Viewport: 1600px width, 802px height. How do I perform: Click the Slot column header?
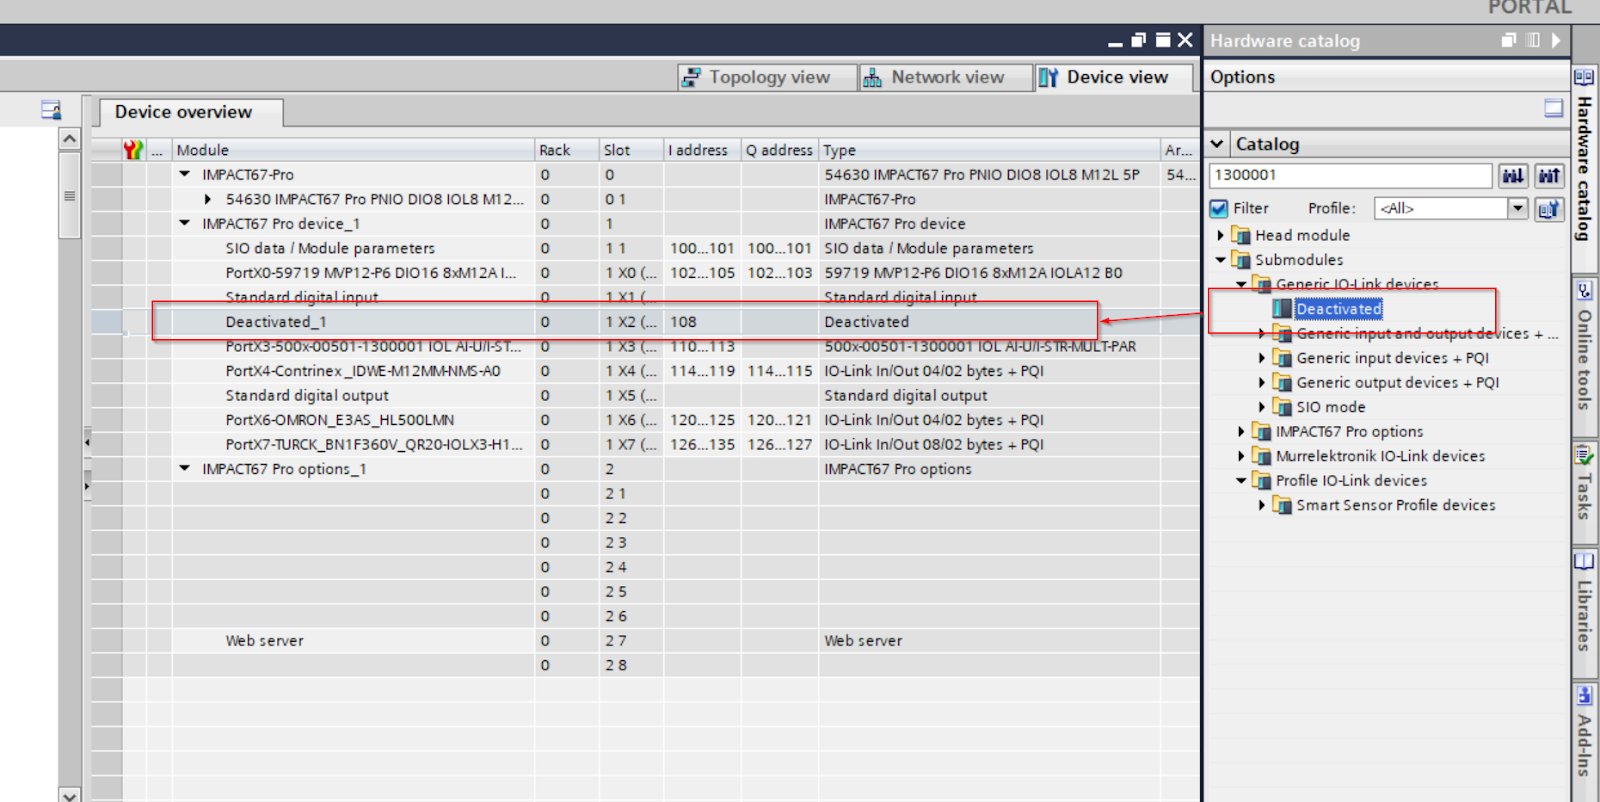click(x=631, y=150)
